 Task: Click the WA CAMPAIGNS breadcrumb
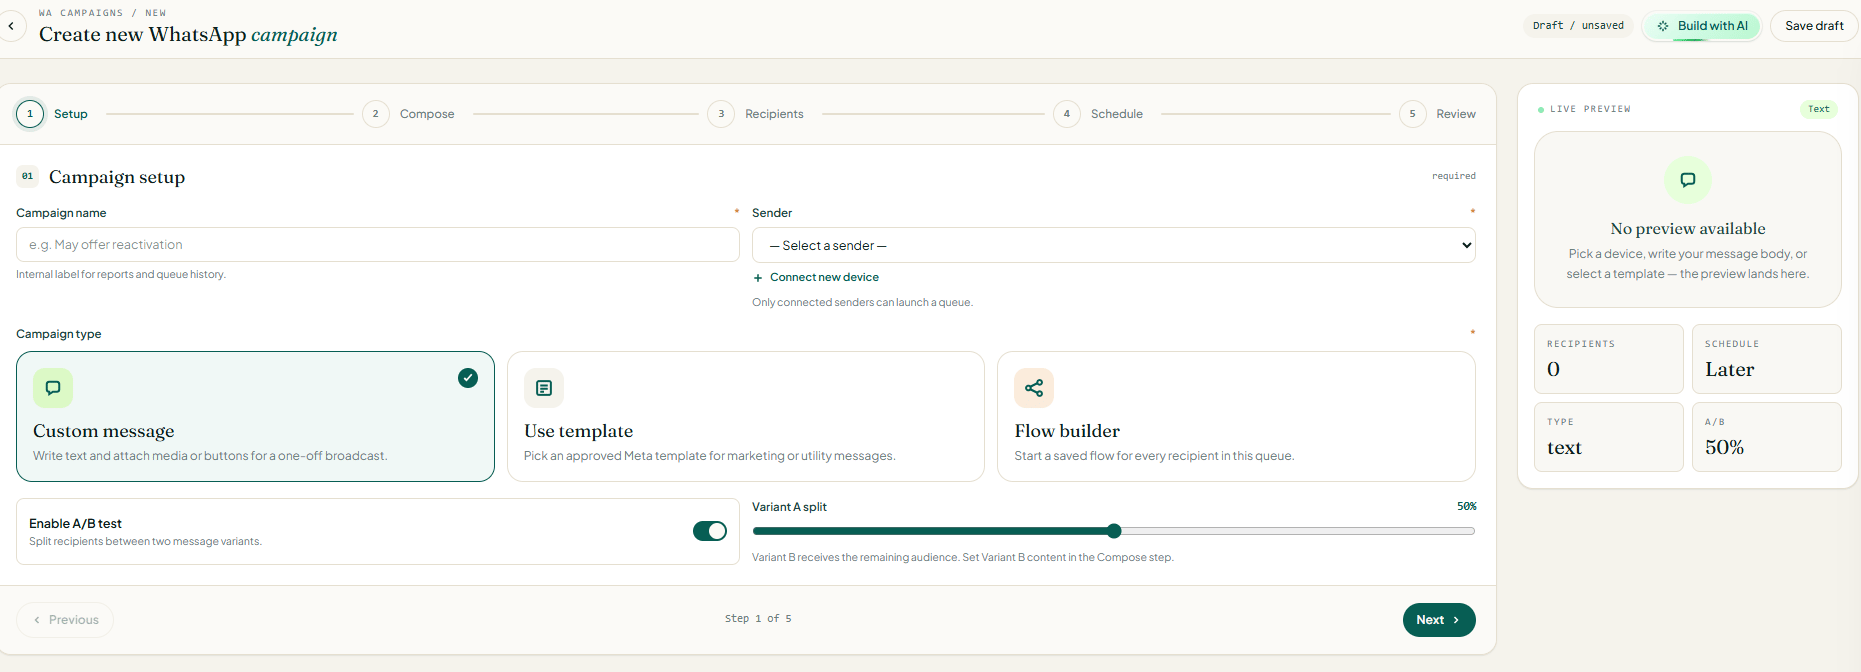[x=81, y=13]
